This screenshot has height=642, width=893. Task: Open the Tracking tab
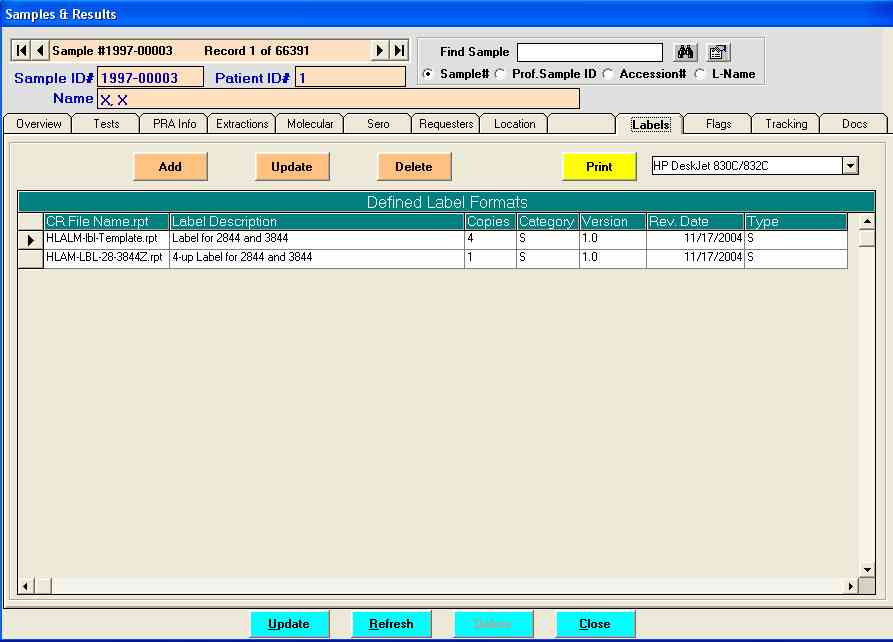(x=786, y=124)
